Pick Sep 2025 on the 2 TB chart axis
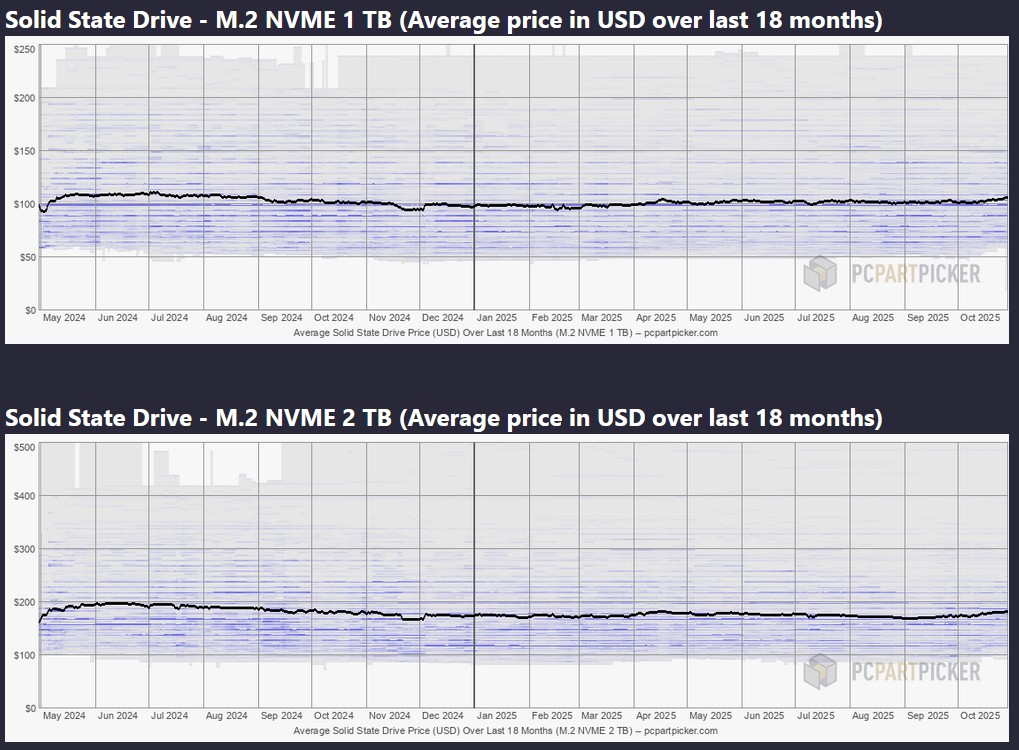This screenshot has height=750, width=1019. [928, 716]
